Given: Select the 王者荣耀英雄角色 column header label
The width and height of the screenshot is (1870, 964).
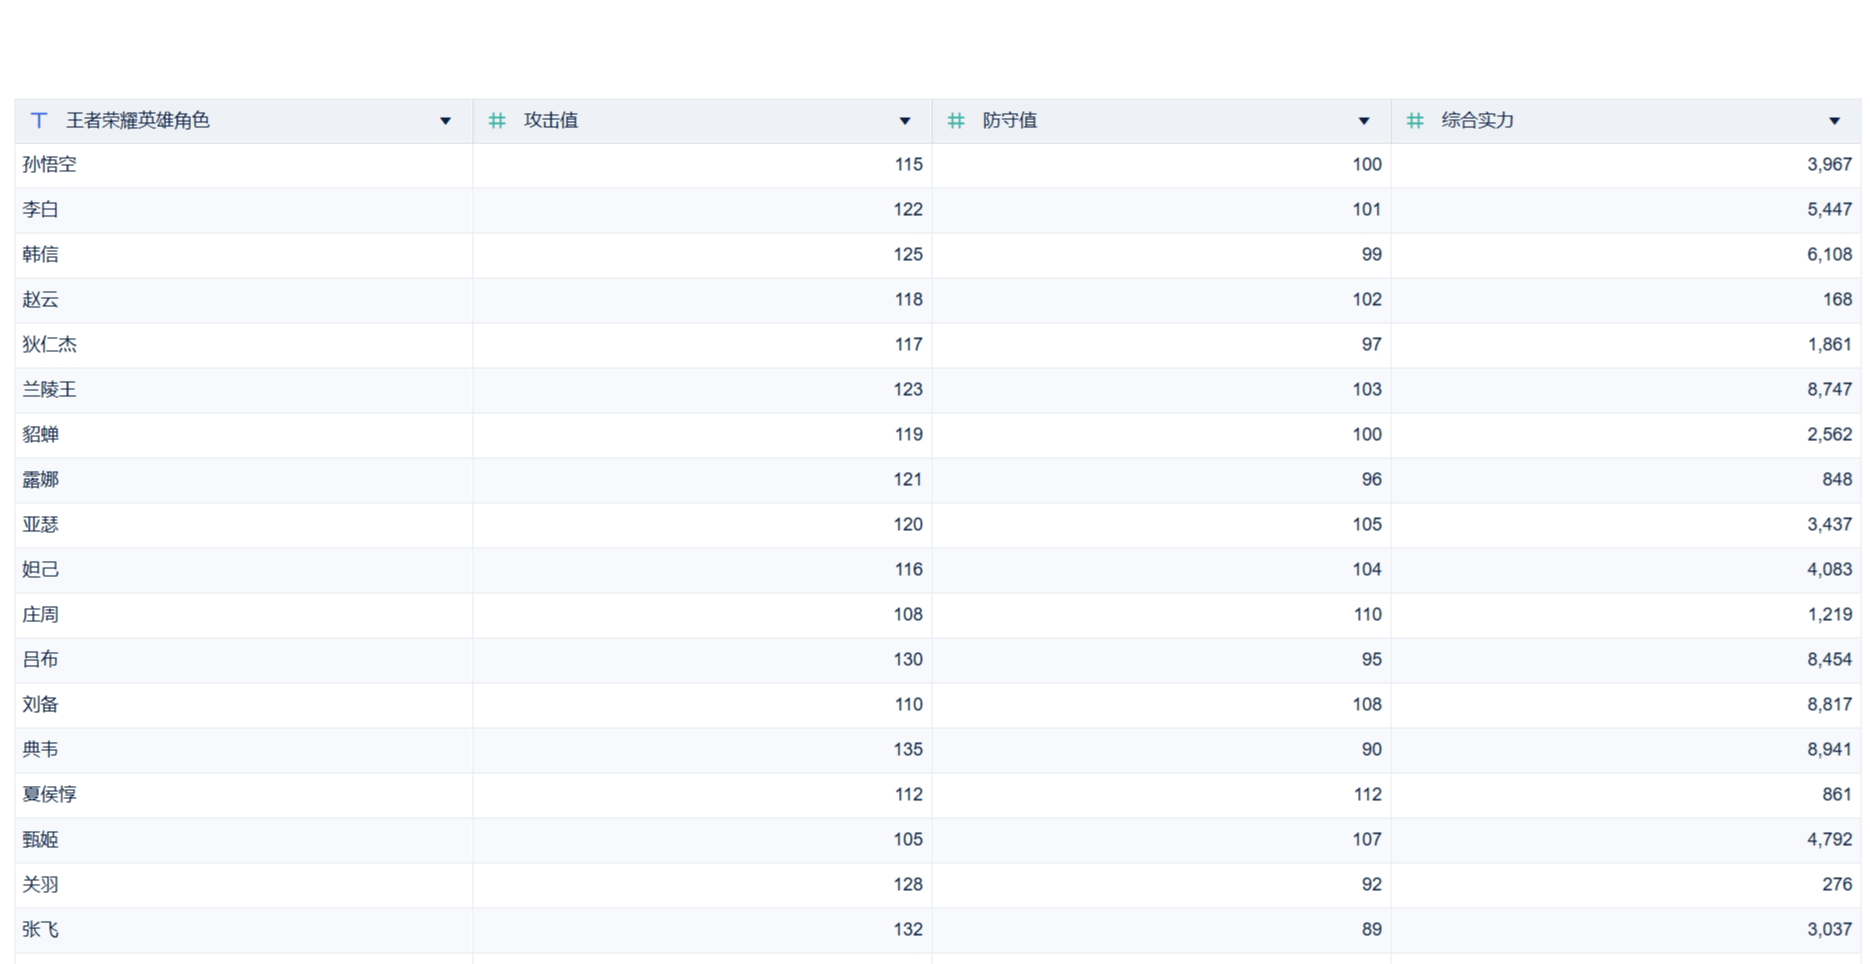Looking at the screenshot, I should coord(138,120).
